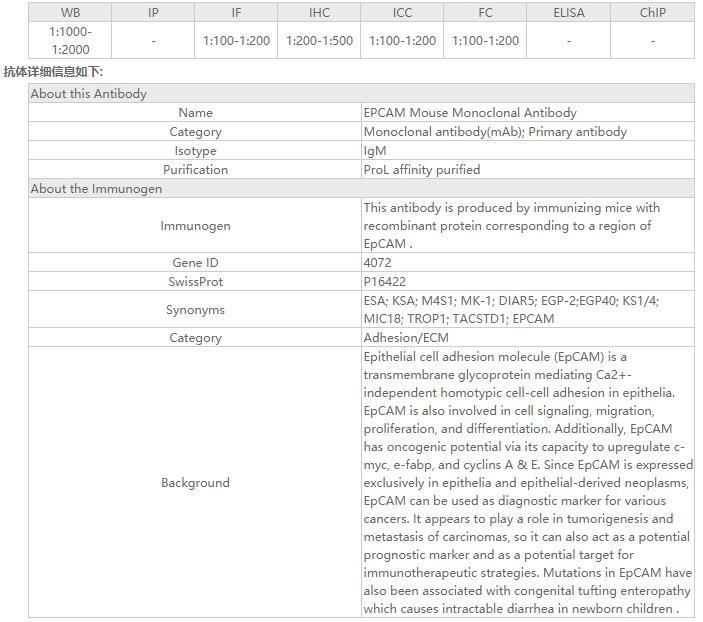Click the IgM isotype value

[375, 151]
